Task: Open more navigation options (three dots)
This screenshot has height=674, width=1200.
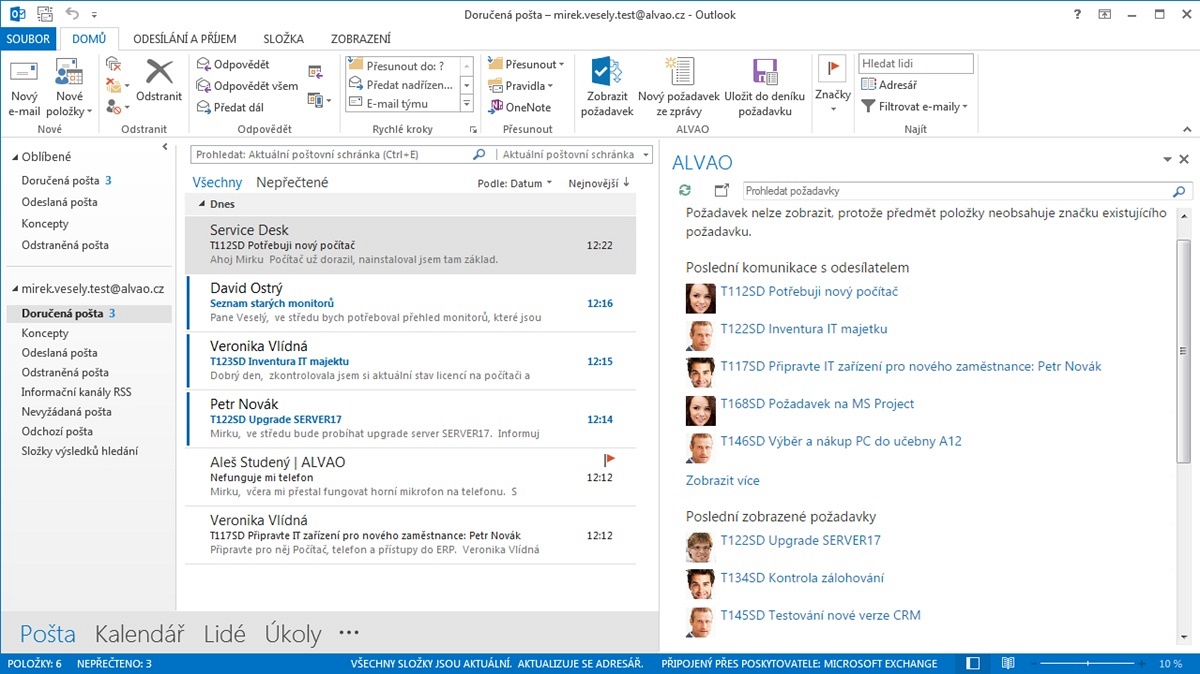Action: pos(348,633)
